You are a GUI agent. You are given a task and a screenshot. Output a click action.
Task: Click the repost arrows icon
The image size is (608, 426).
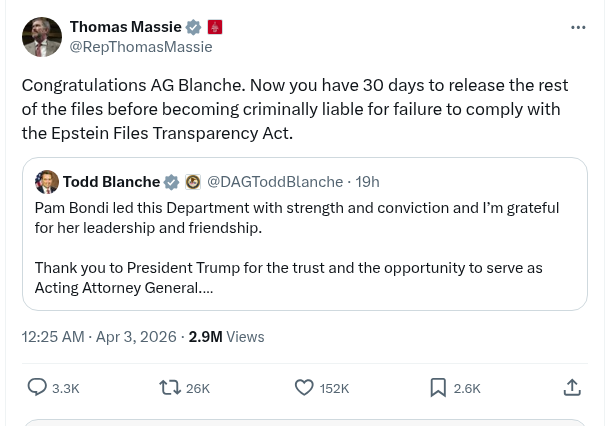170,387
